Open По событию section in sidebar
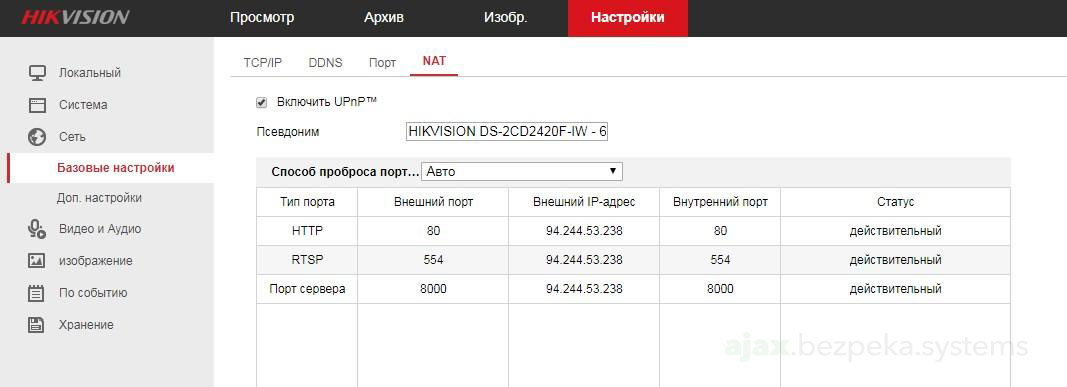Viewport: 1067px width, 387px height. tap(93, 293)
